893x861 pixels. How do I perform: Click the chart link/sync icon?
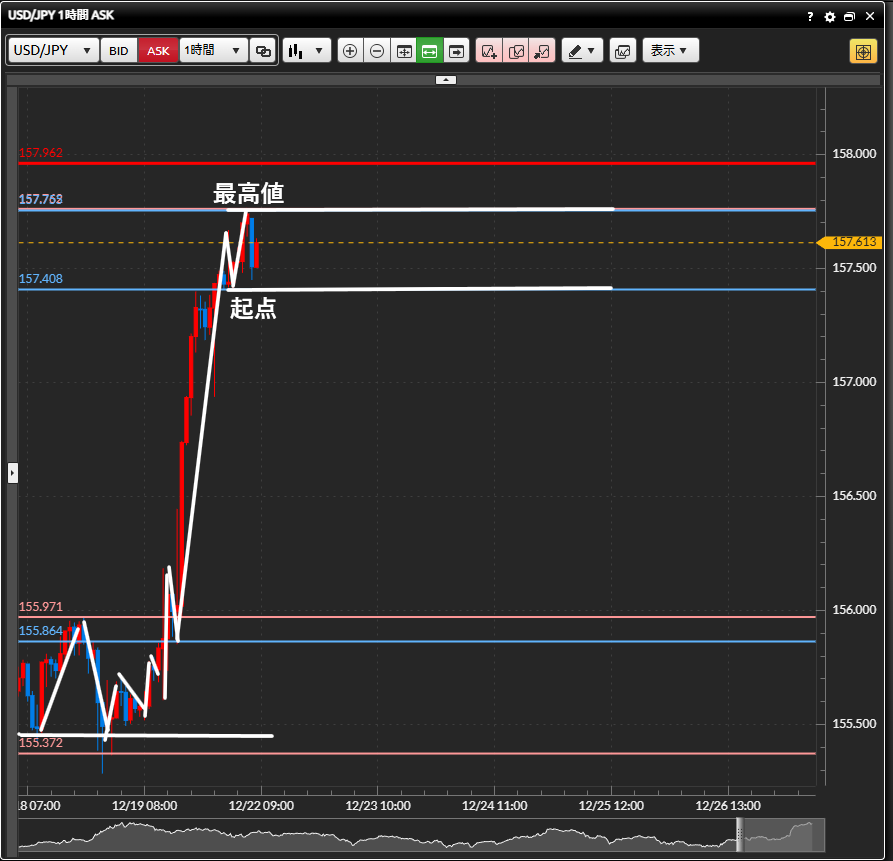point(263,51)
